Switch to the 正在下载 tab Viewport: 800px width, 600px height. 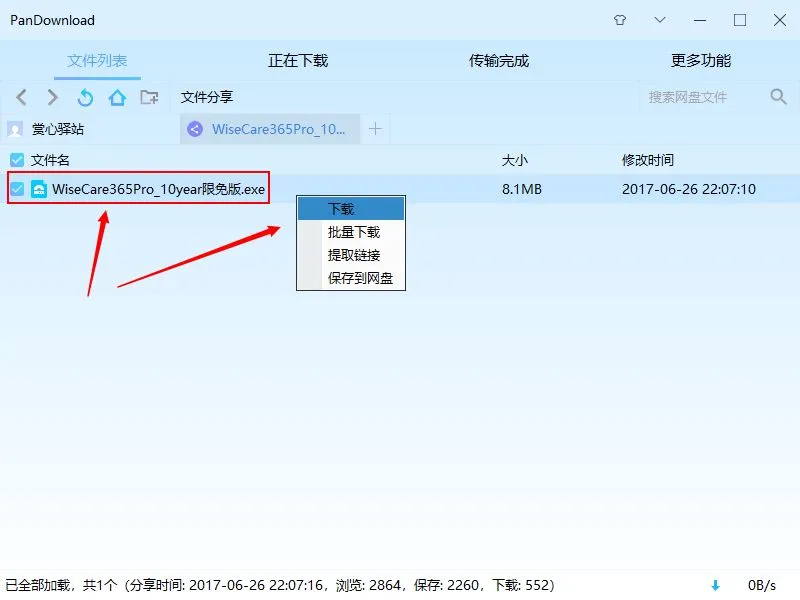coord(298,61)
